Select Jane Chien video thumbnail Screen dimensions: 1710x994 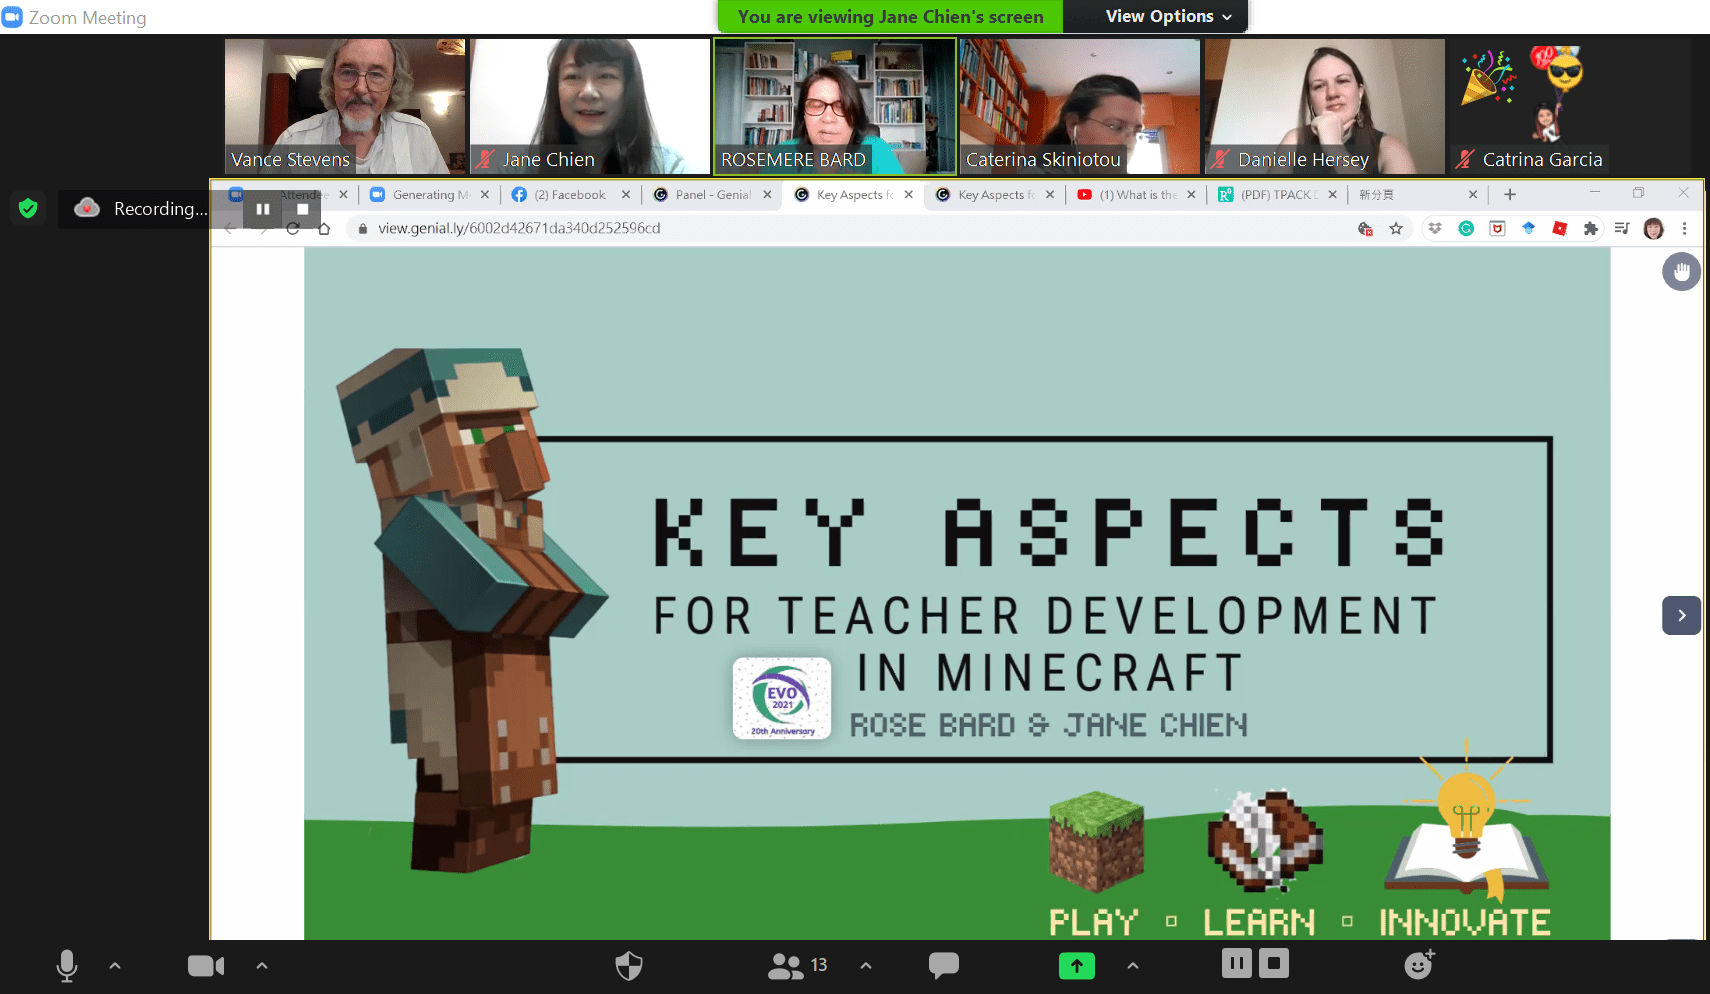590,106
